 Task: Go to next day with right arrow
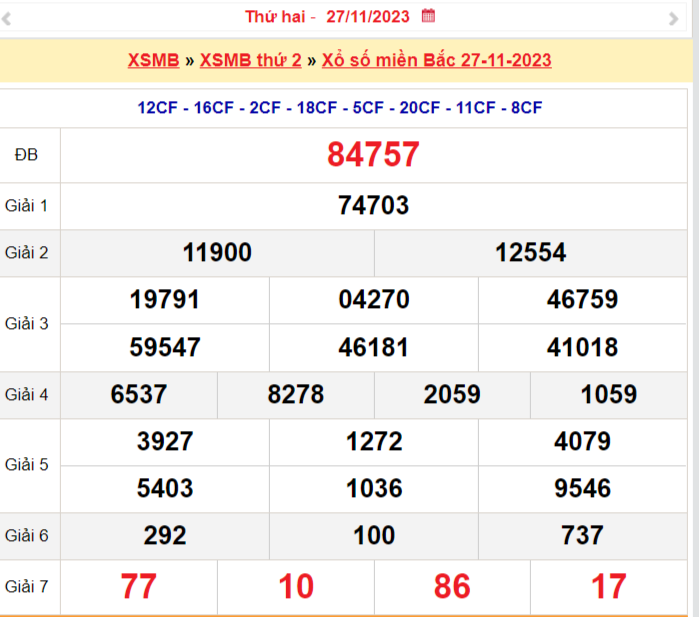(x=673, y=18)
